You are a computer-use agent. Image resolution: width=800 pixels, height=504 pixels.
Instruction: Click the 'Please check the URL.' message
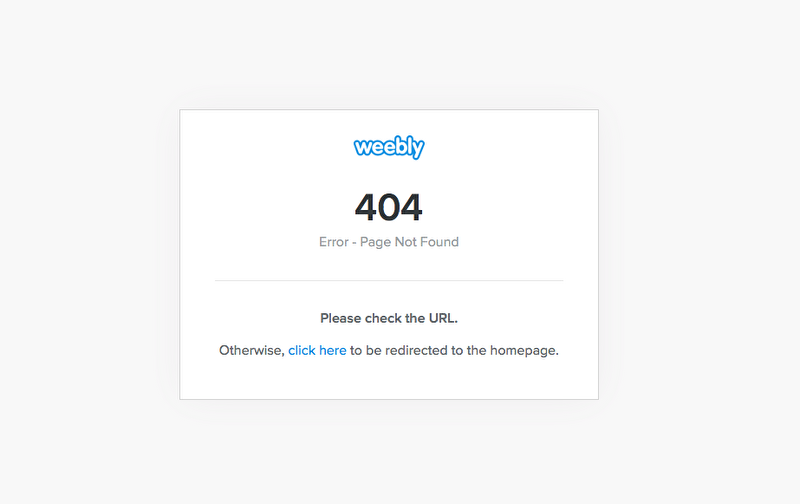pos(389,318)
